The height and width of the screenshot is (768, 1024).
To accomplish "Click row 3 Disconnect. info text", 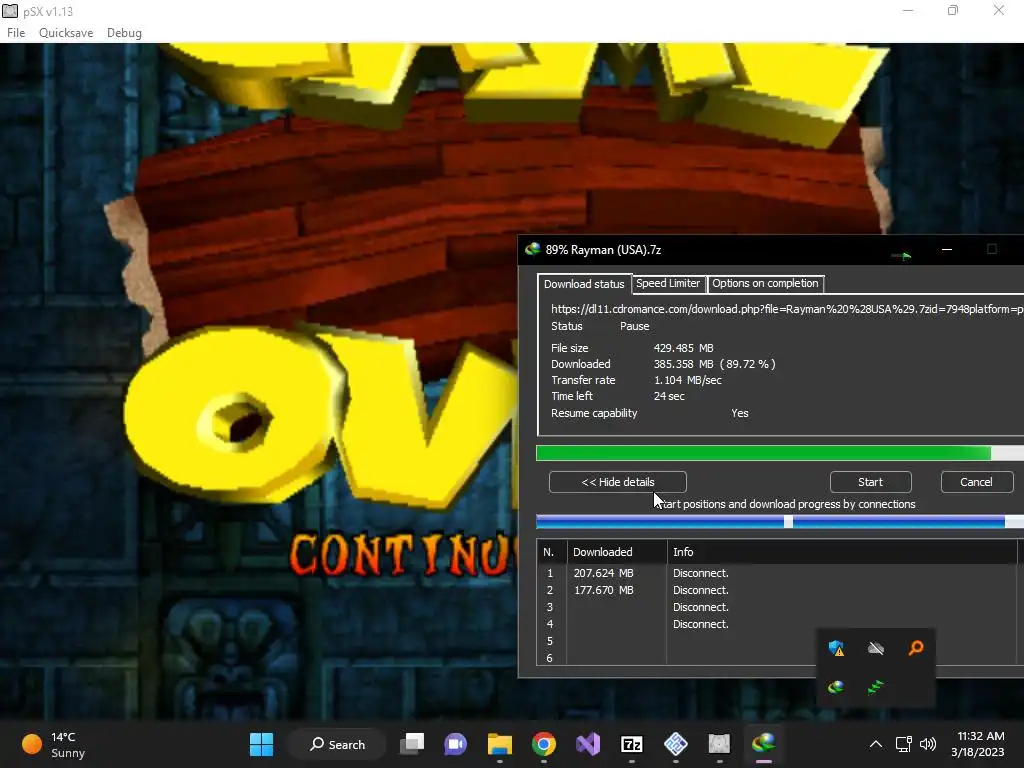I will click(701, 607).
